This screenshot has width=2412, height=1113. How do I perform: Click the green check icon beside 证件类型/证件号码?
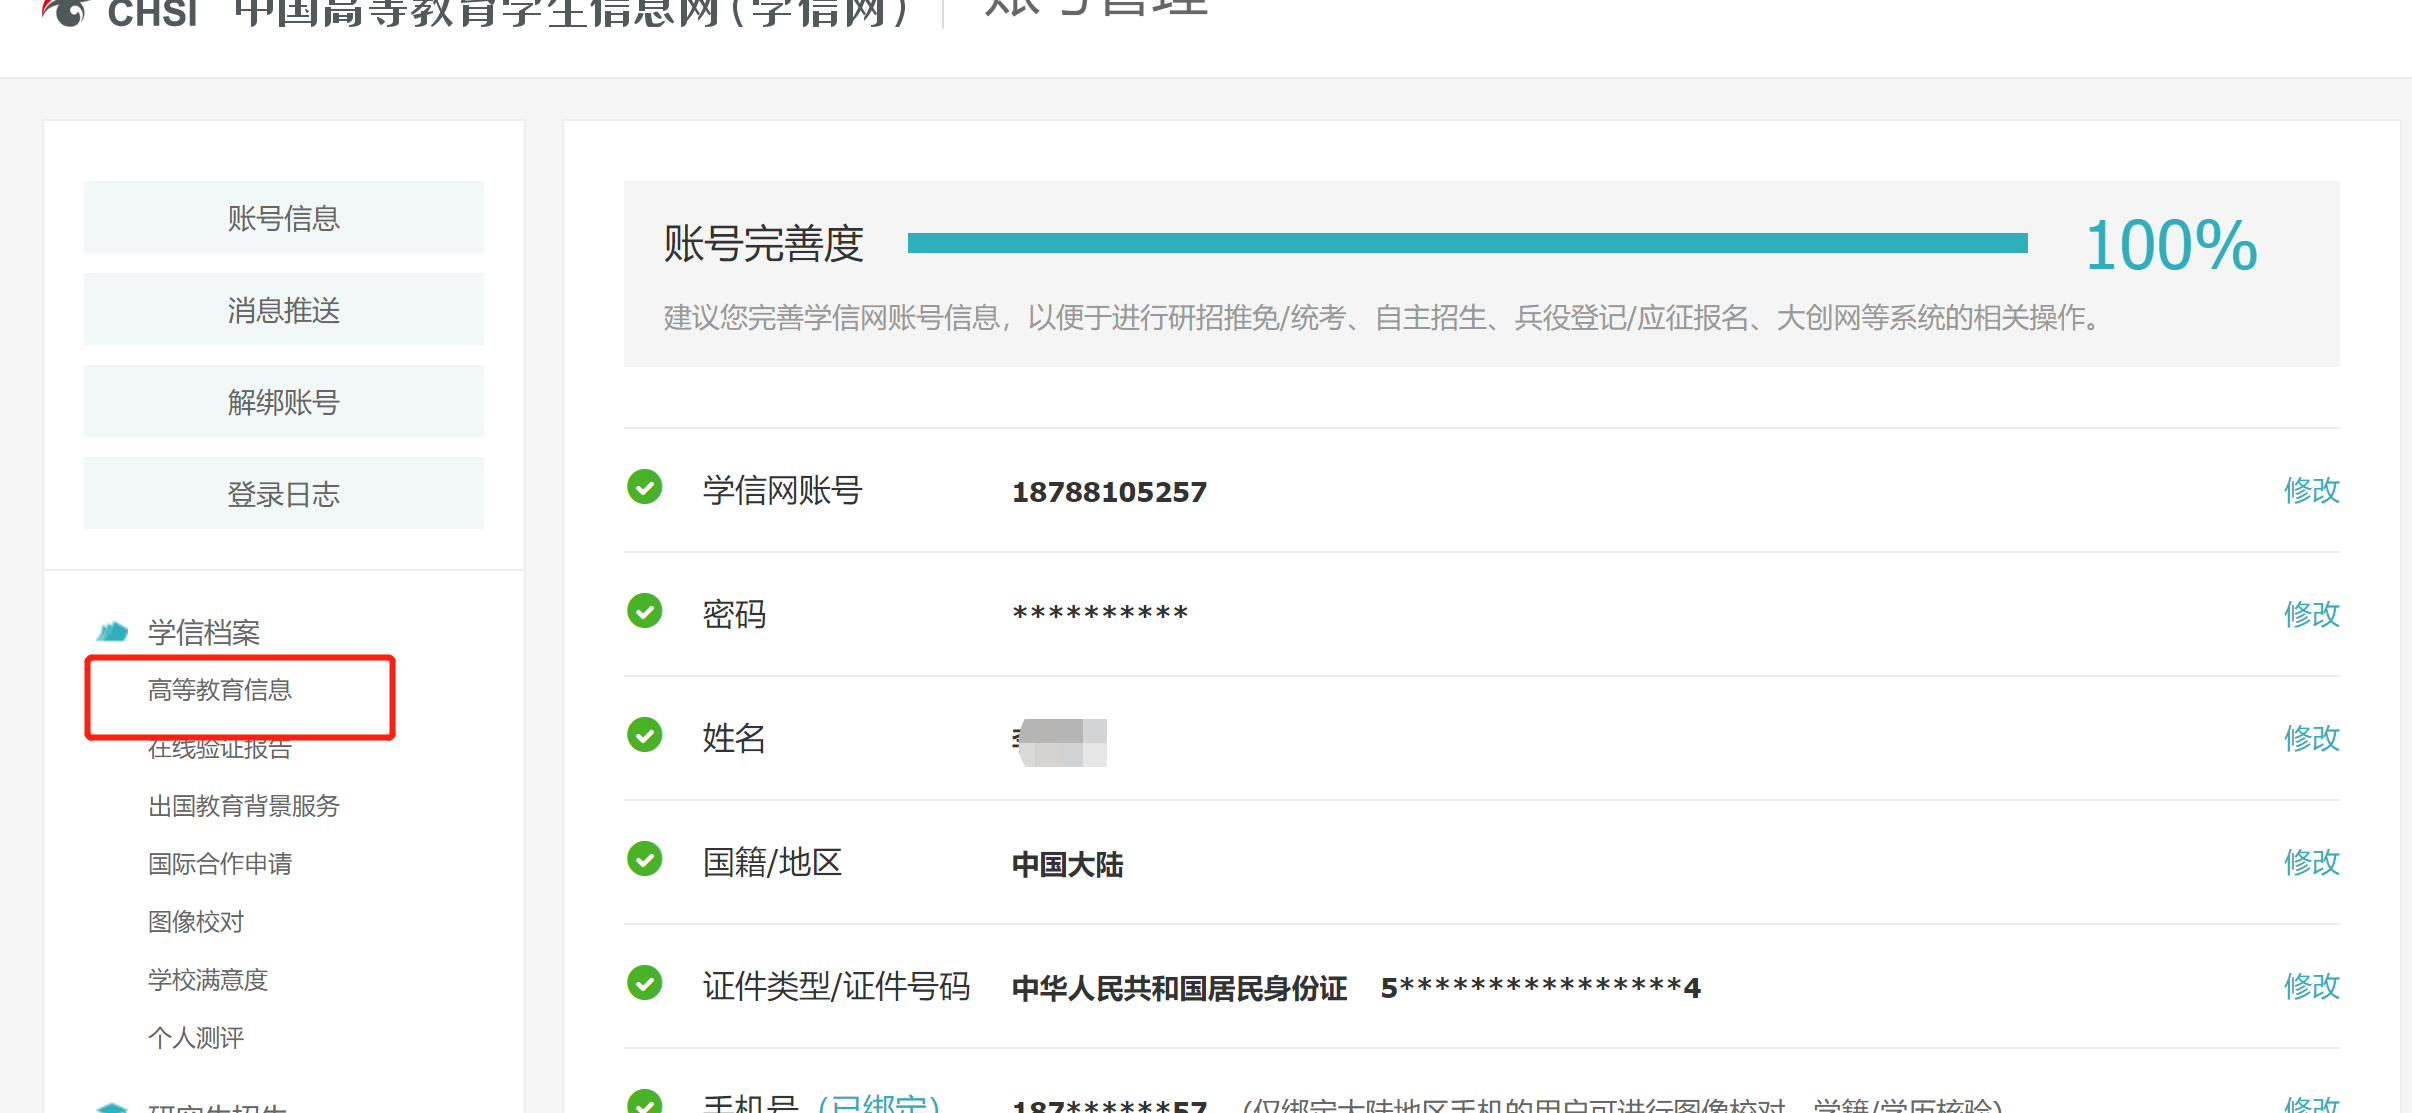(645, 983)
